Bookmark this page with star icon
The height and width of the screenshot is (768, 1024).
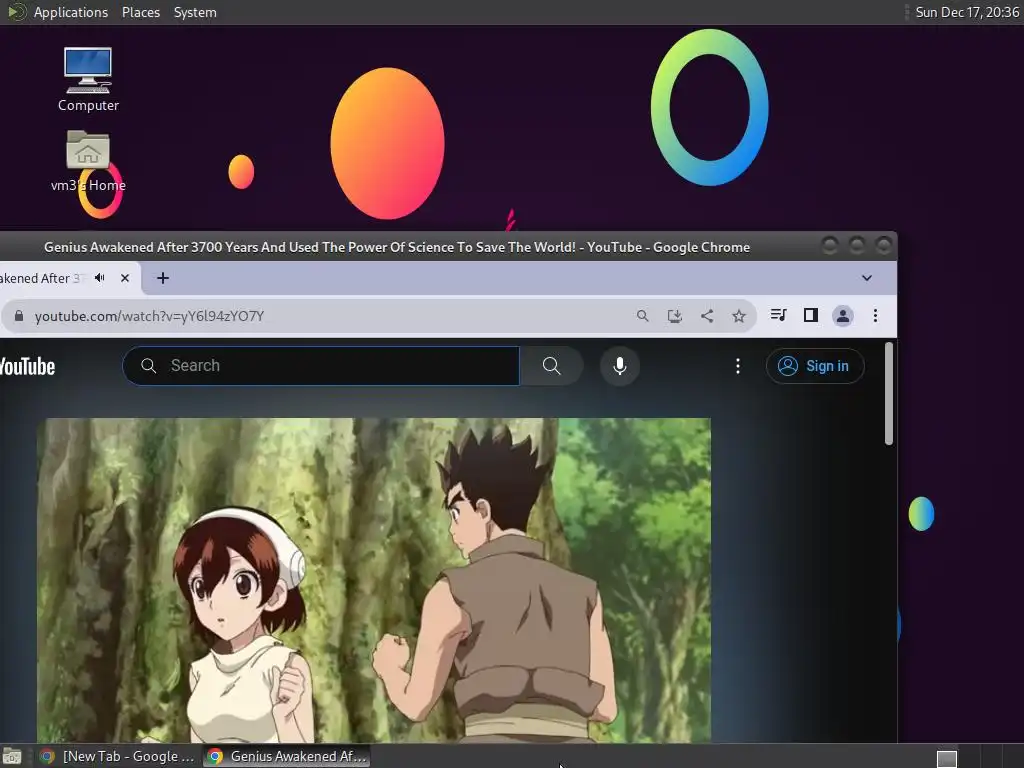coord(739,316)
